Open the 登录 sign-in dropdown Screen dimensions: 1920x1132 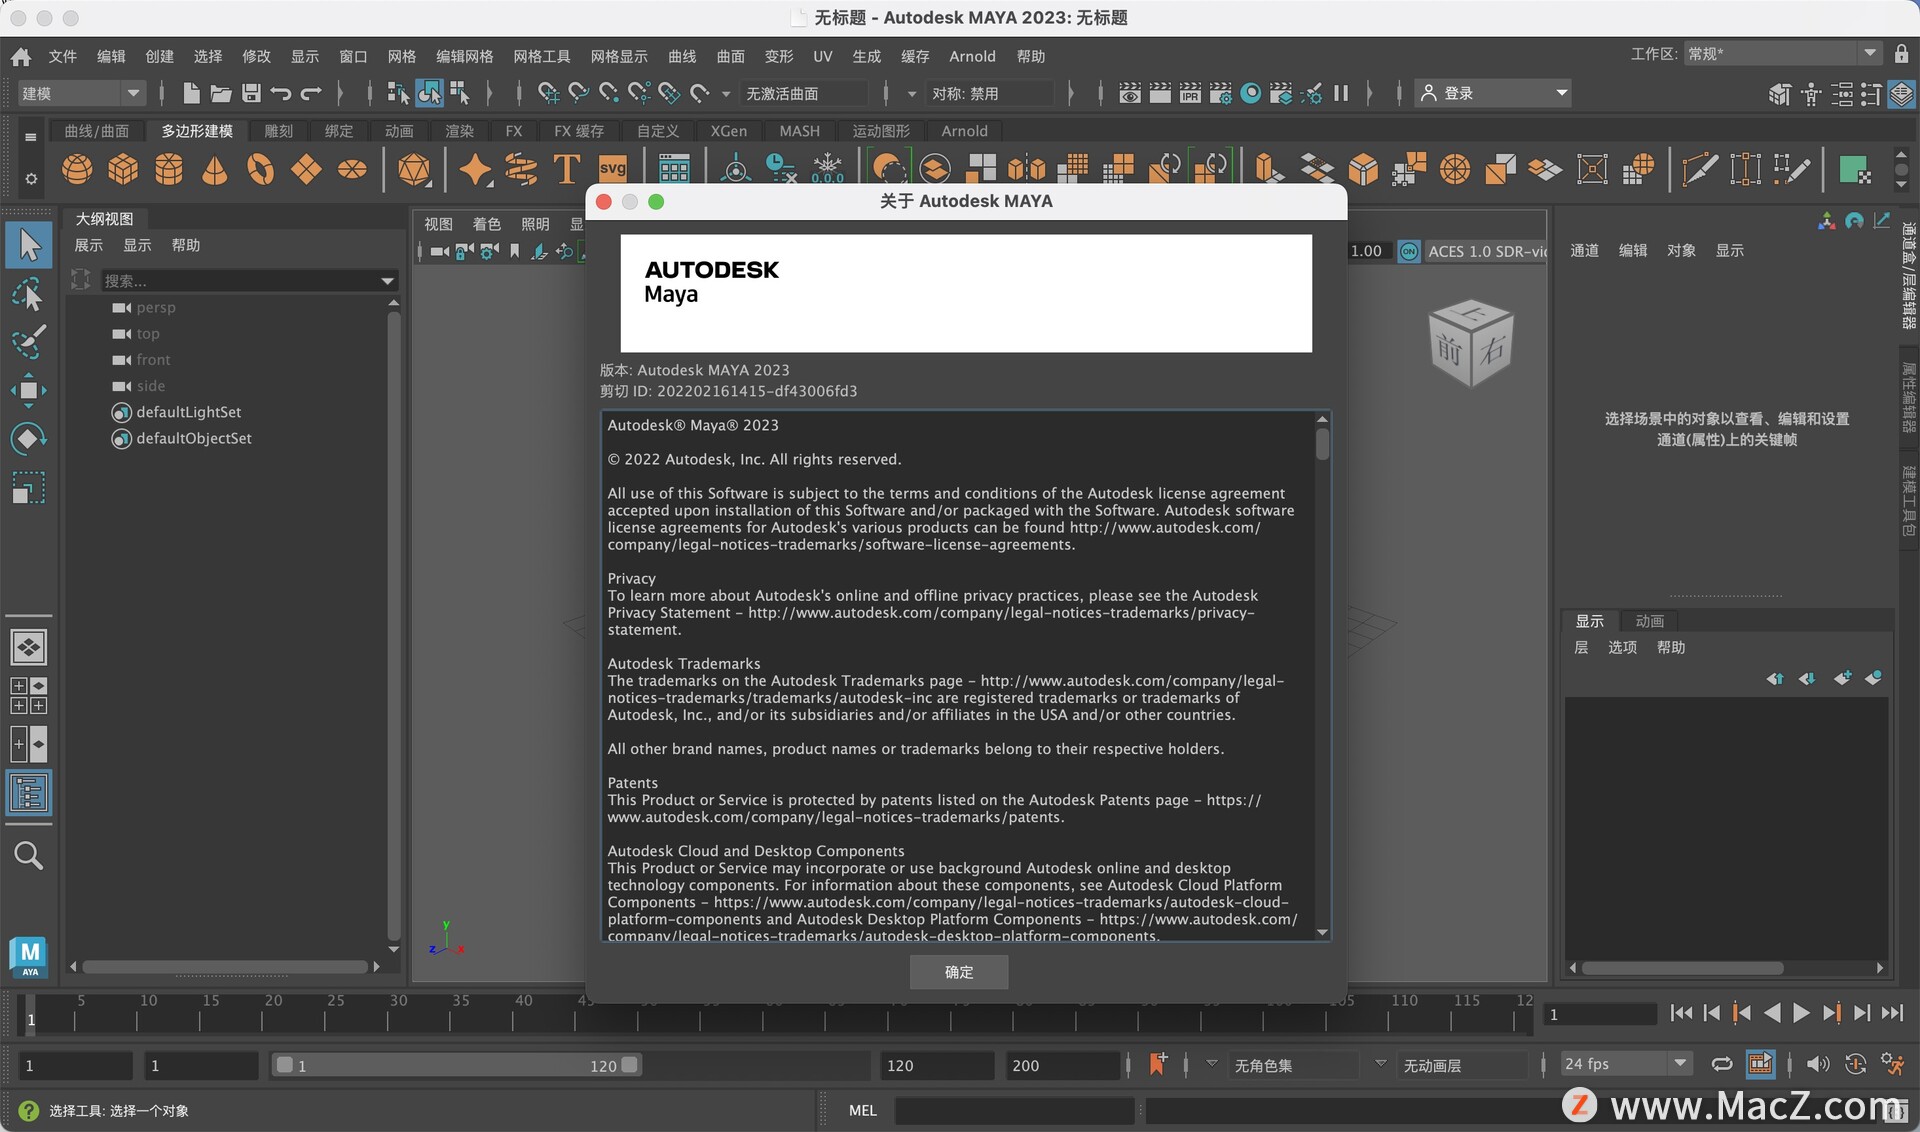[1493, 93]
